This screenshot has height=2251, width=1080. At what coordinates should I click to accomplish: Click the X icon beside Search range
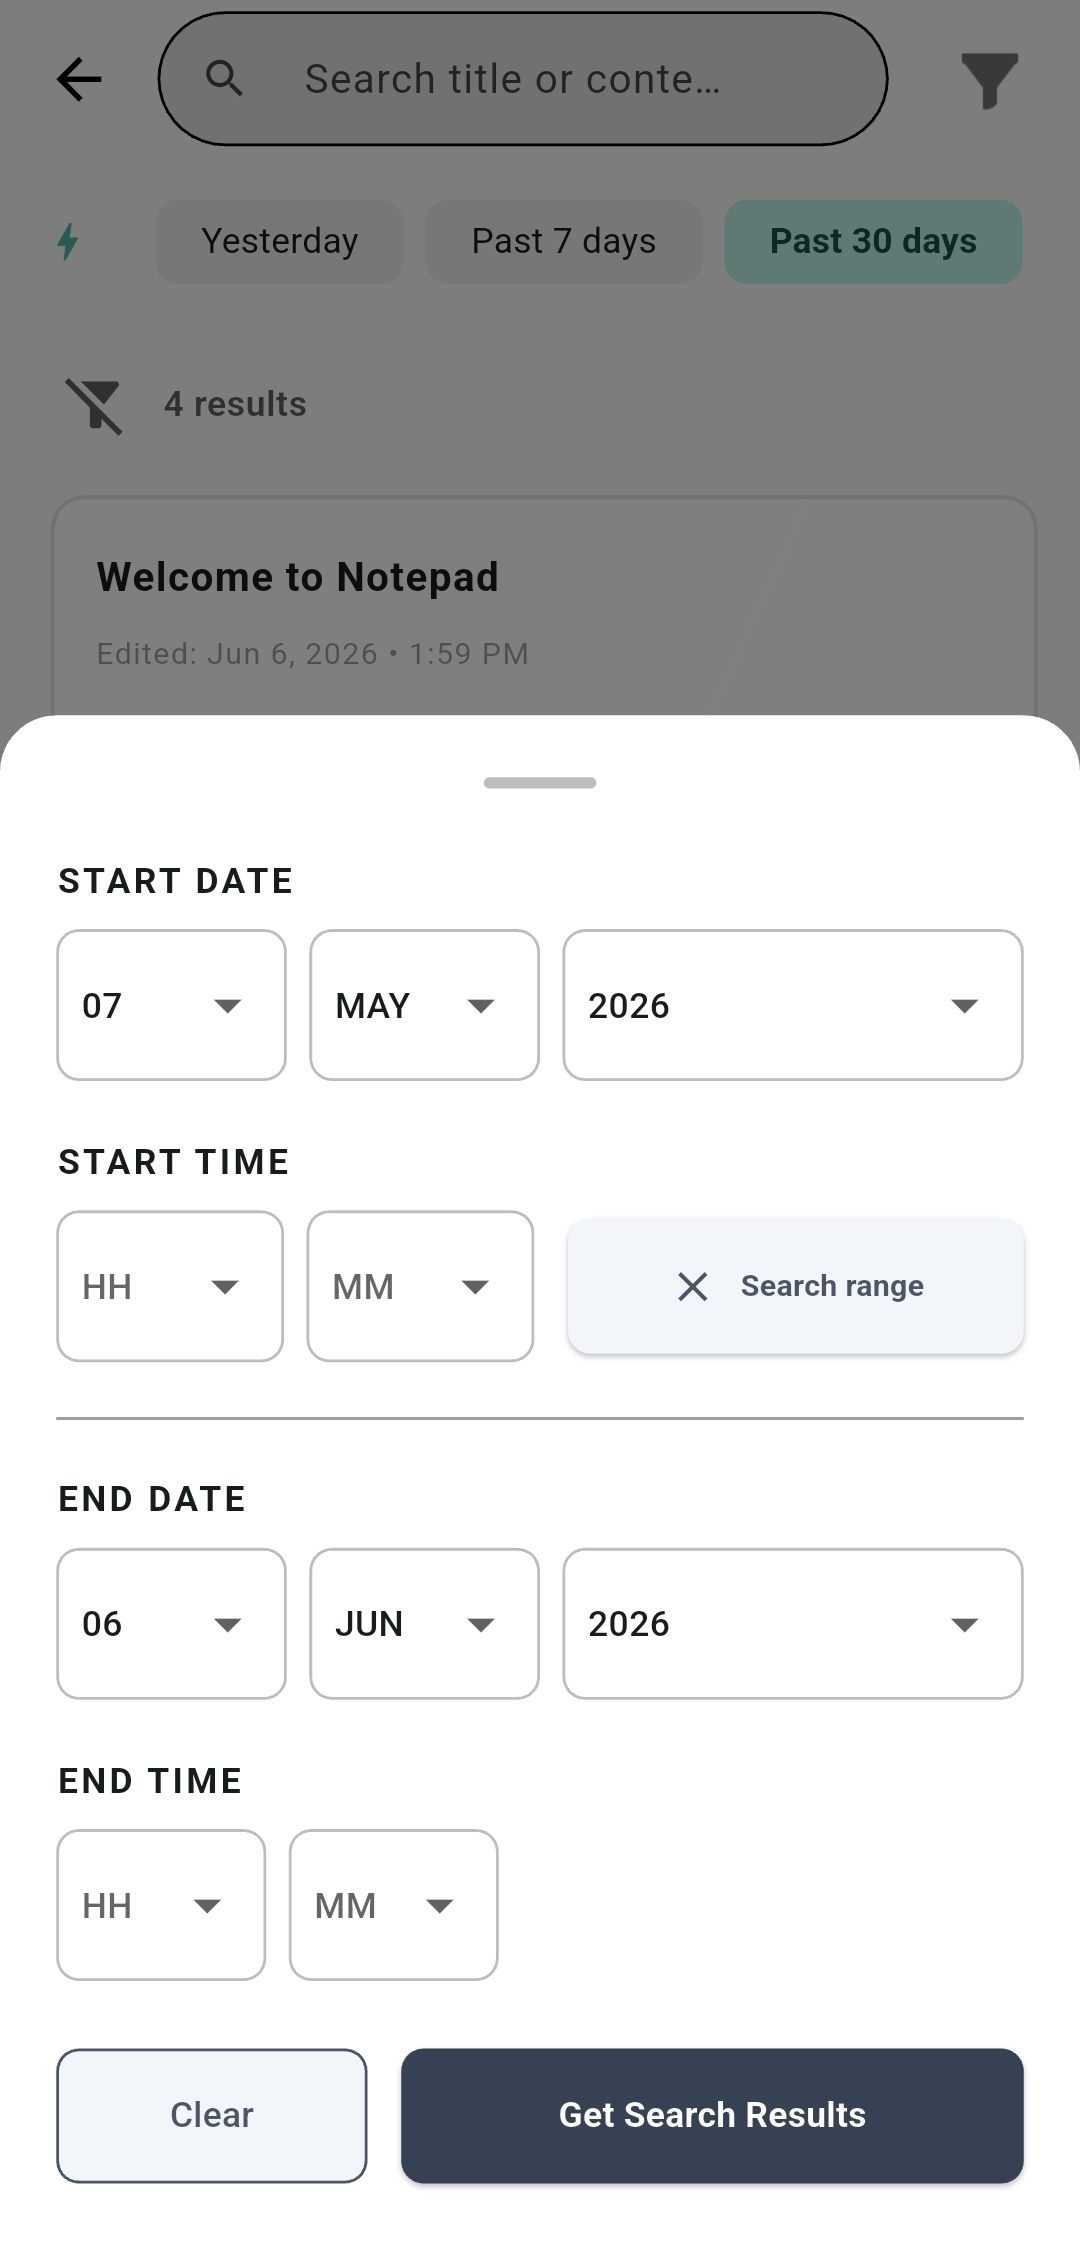pos(692,1286)
